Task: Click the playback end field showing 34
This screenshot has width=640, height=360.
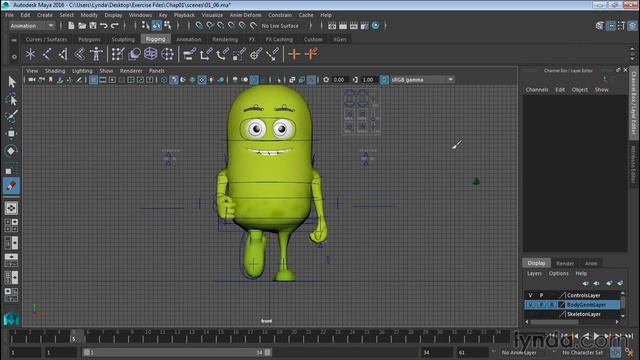Action: (x=436, y=352)
